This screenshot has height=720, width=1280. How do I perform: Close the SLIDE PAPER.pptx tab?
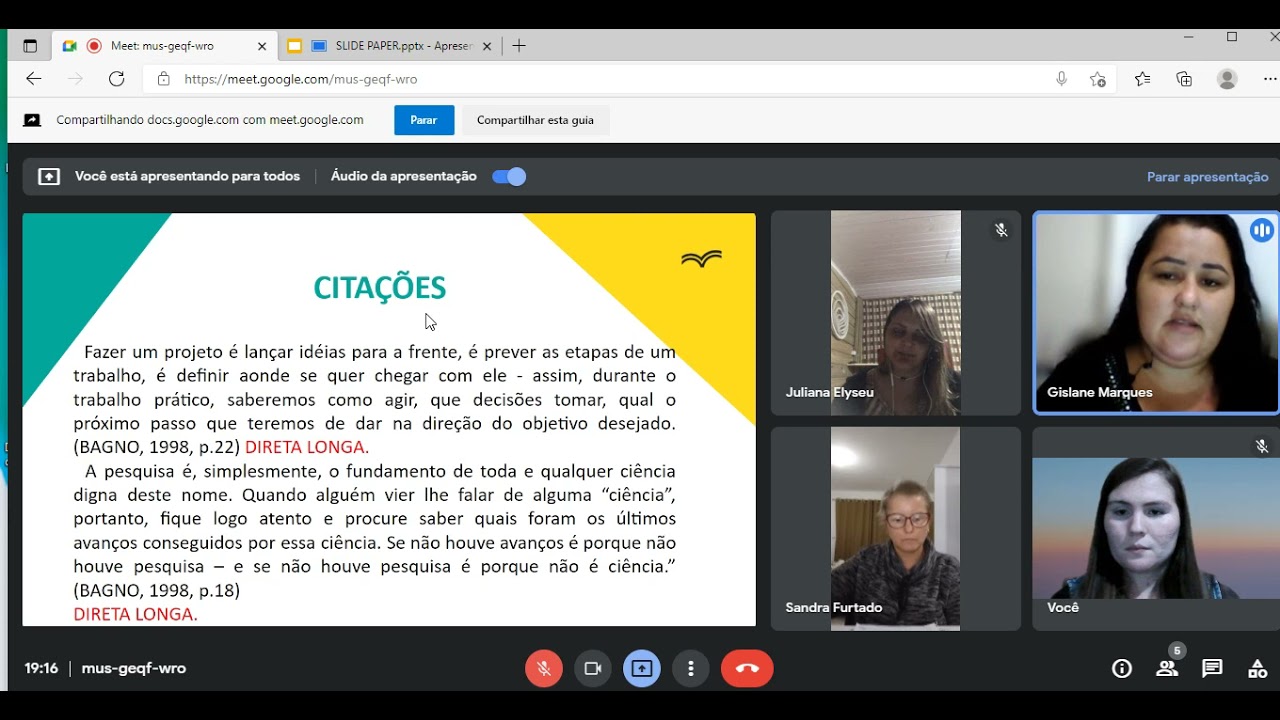coord(487,46)
